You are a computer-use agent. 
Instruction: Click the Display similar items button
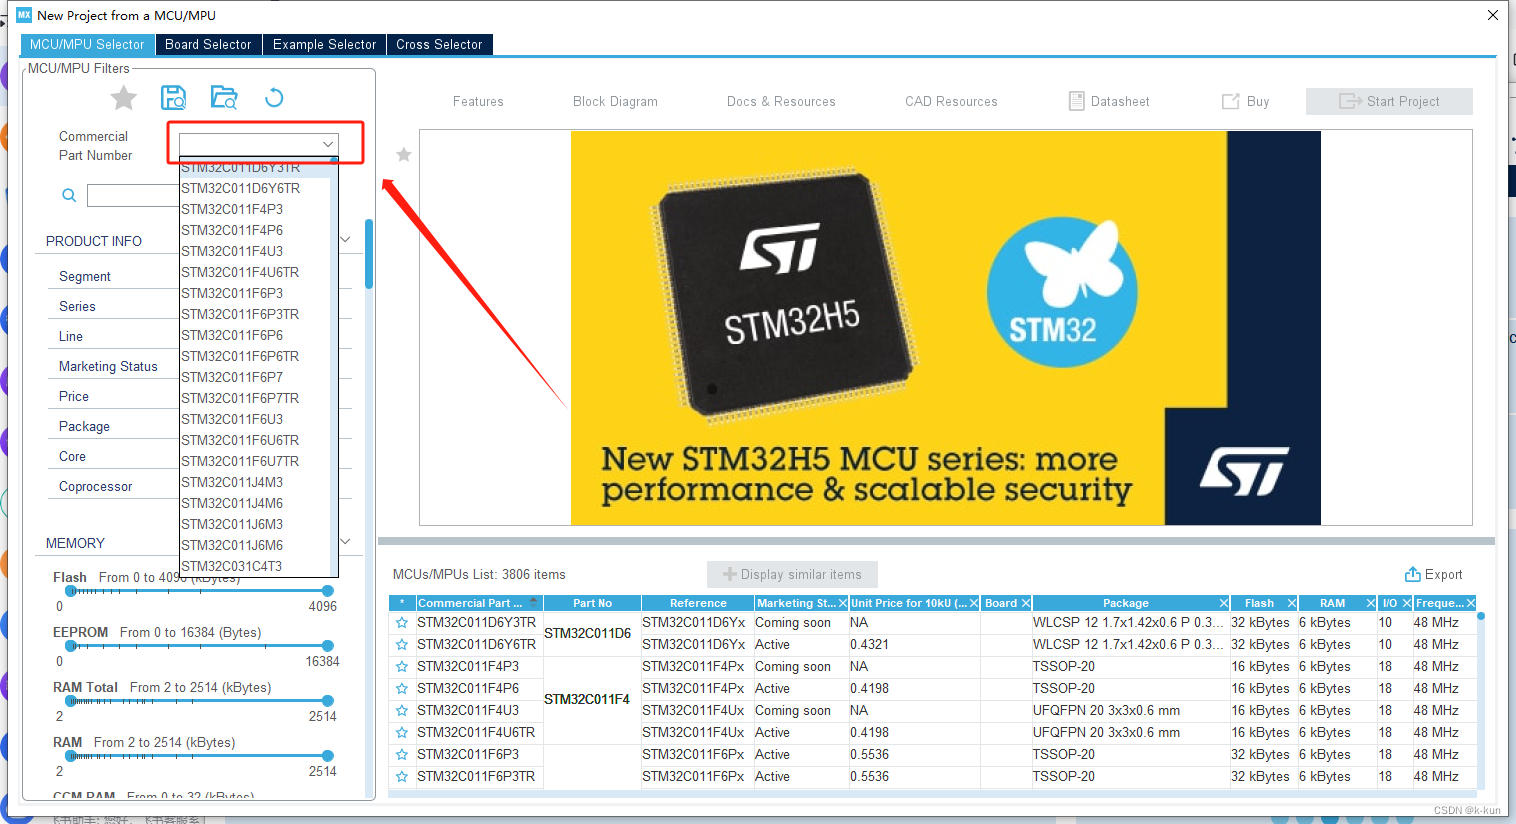(792, 574)
